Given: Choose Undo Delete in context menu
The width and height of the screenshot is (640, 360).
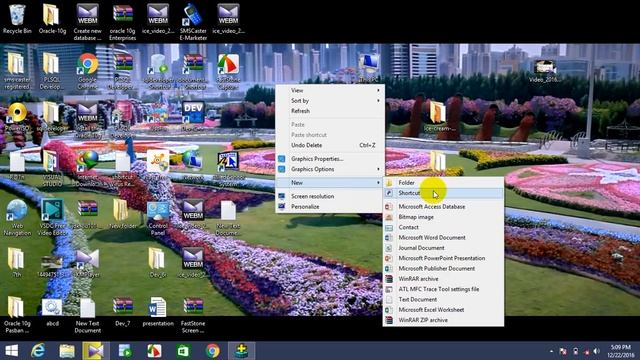Looking at the screenshot, I should coord(330,145).
